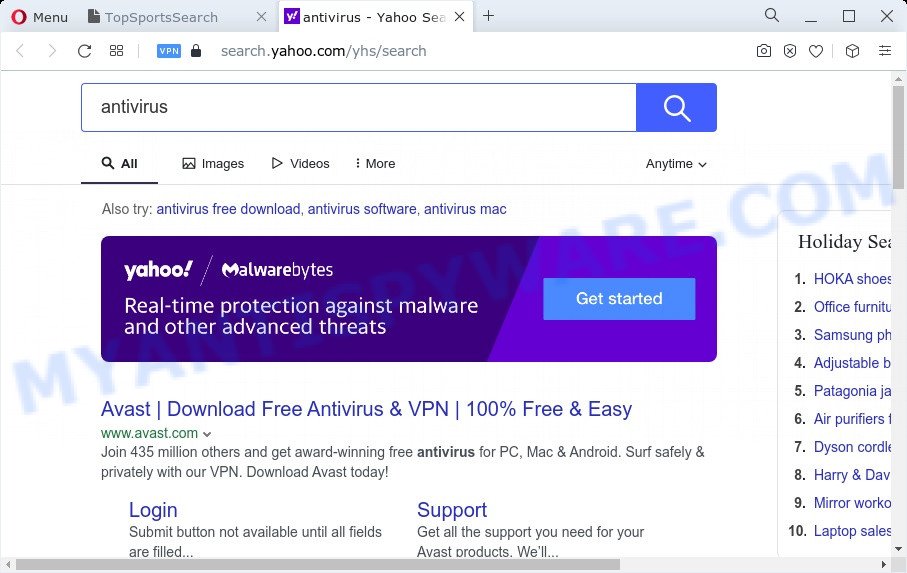Open Mirror workout trending search
907x573 pixels.
[x=852, y=503]
